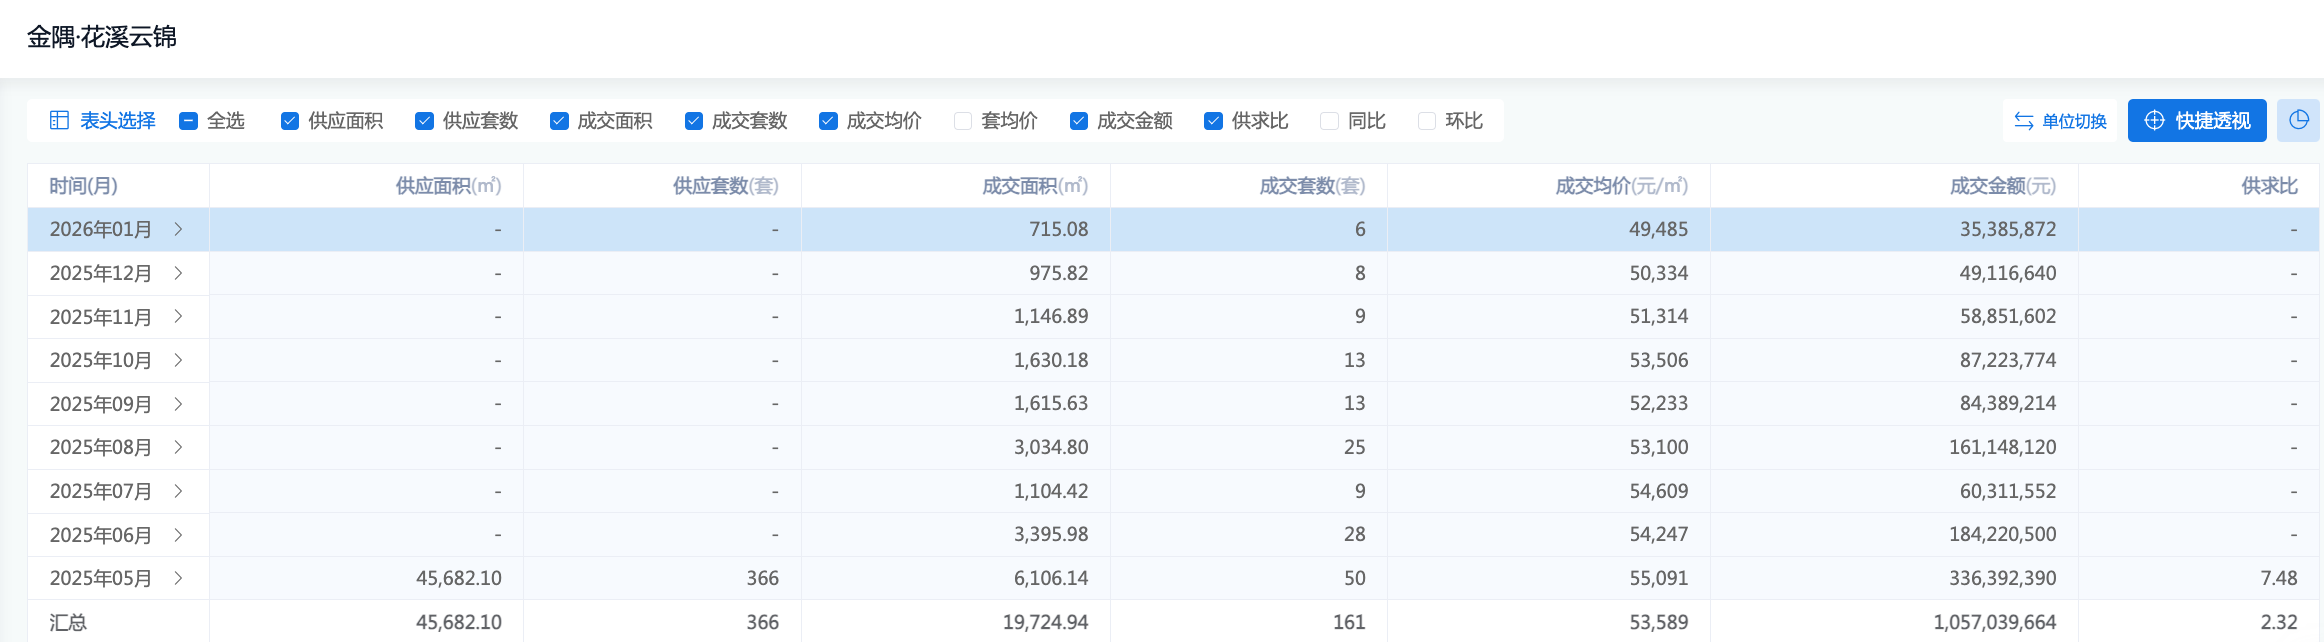Enable the 同比 checkbox
The width and height of the screenshot is (2324, 642).
tap(1329, 121)
